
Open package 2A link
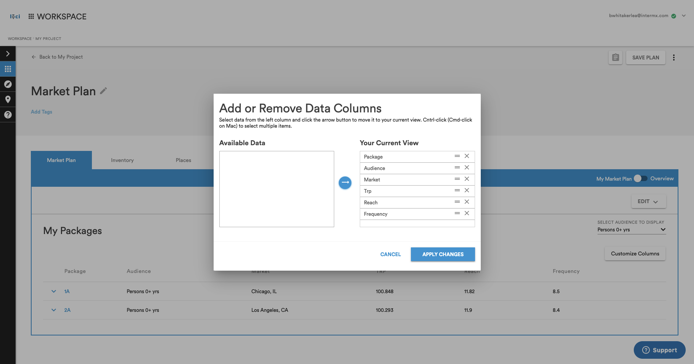(67, 310)
